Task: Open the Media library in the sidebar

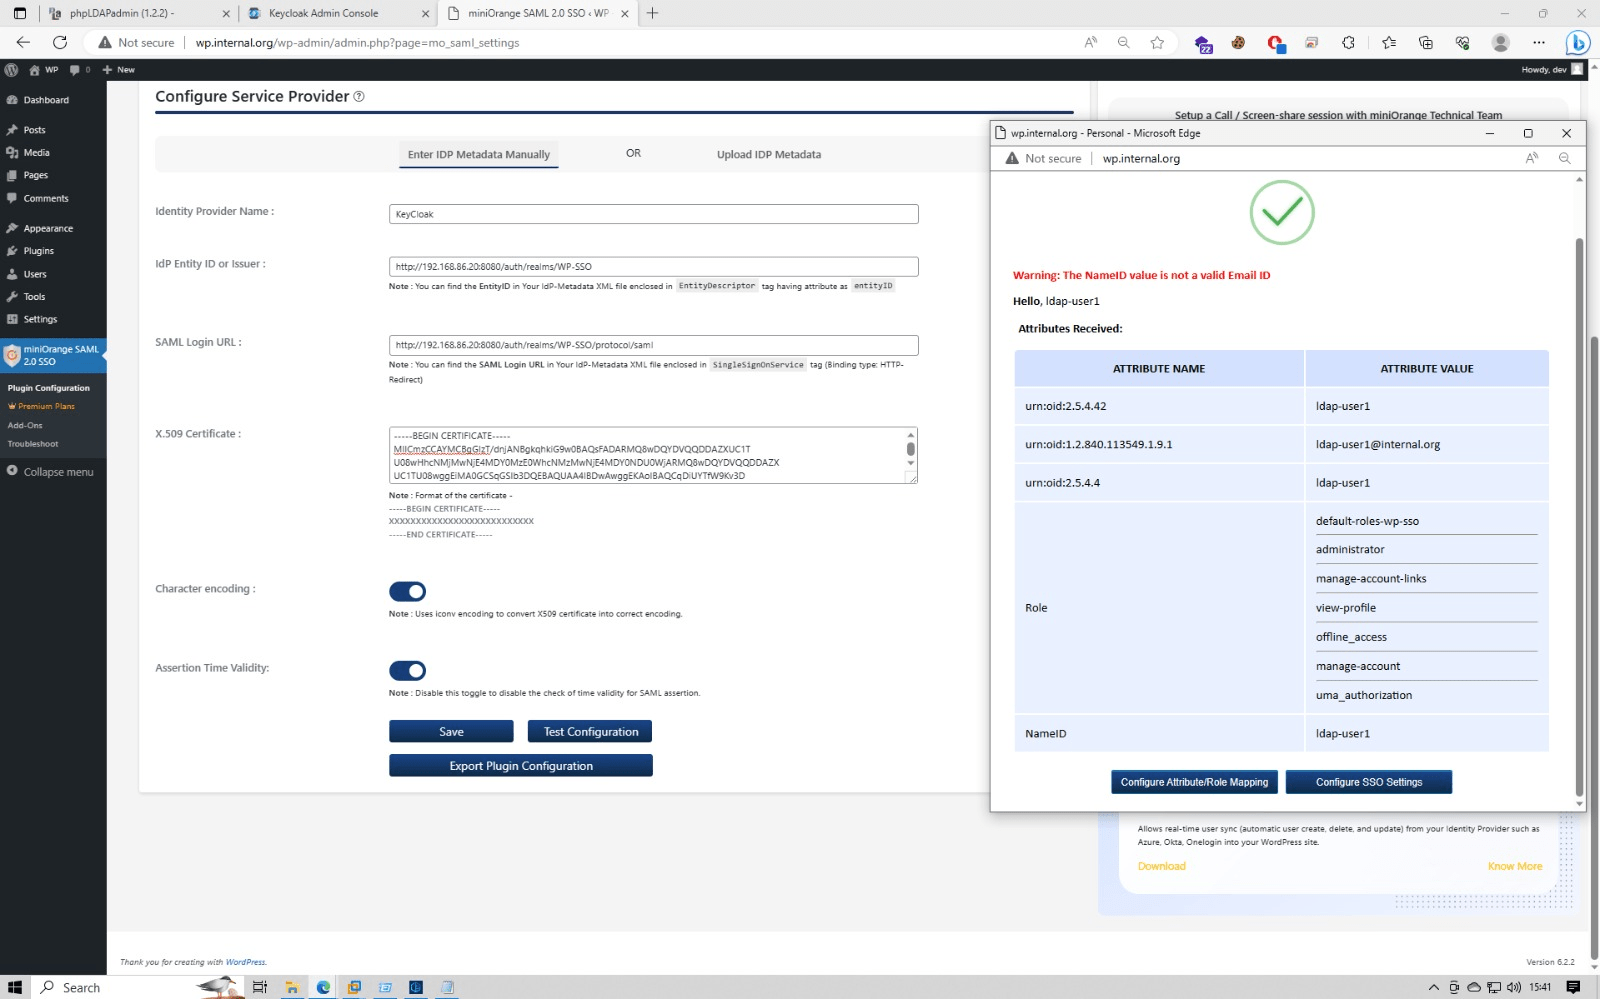Action: (x=36, y=152)
